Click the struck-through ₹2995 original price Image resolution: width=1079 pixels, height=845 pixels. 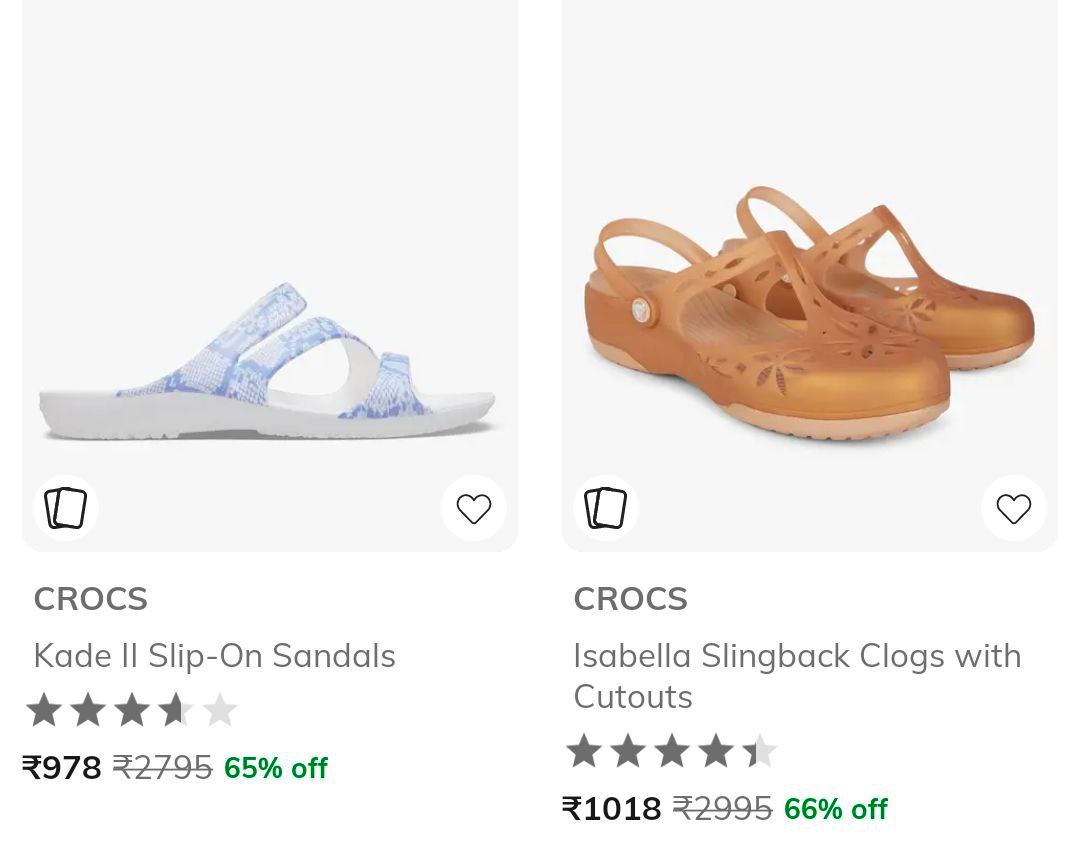(x=722, y=808)
